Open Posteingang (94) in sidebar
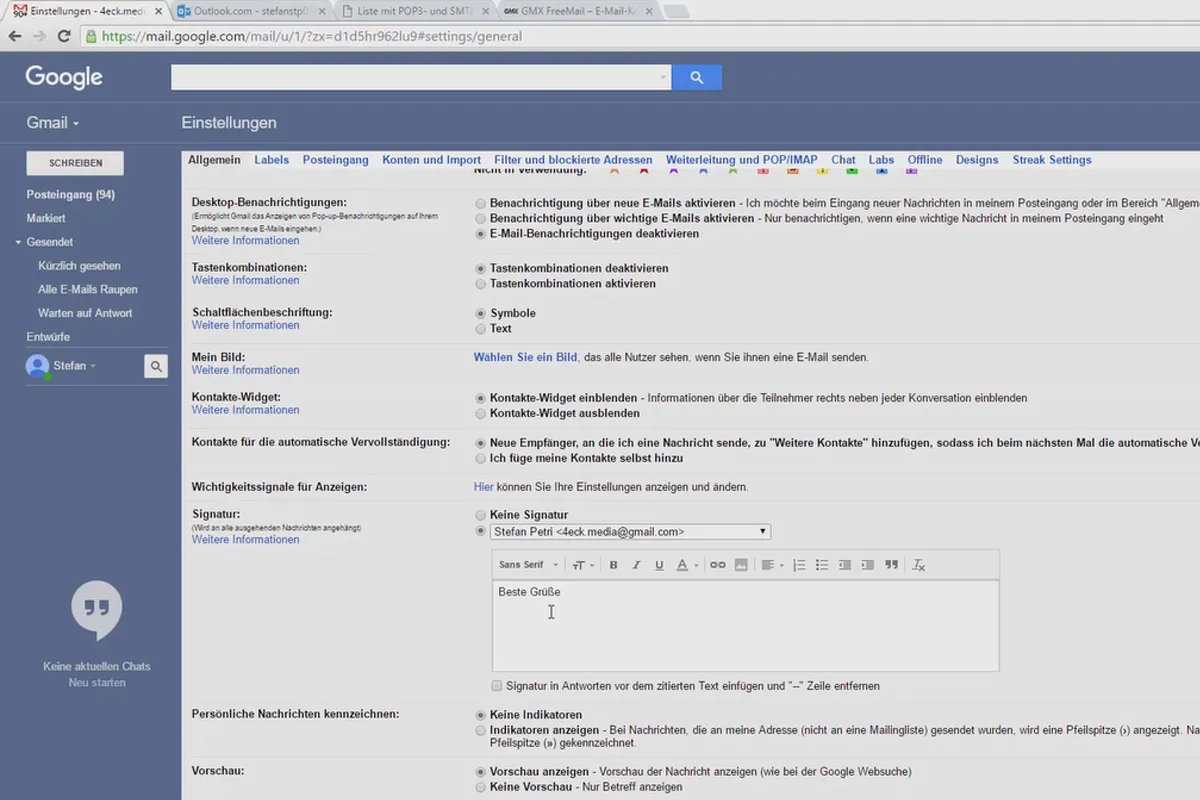The width and height of the screenshot is (1200, 800). pos(70,194)
